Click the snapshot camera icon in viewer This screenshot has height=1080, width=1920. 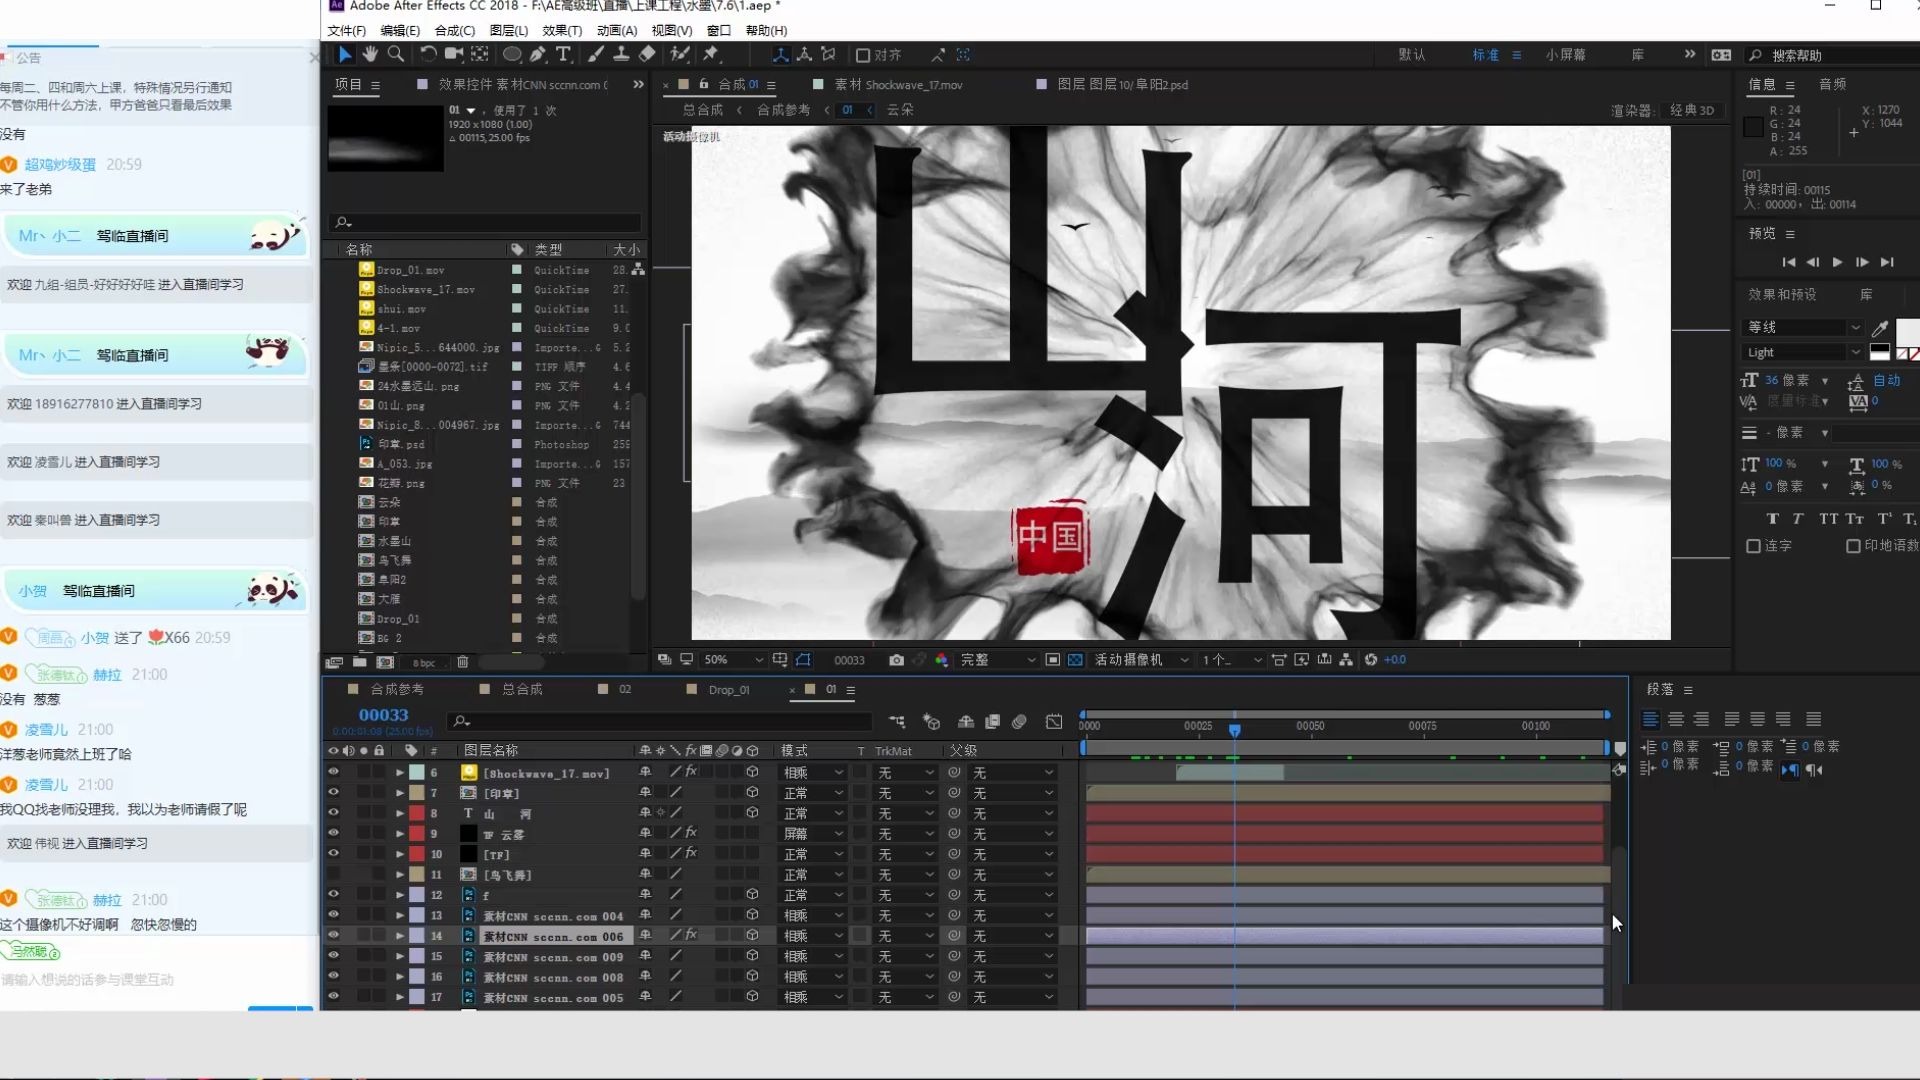[896, 660]
